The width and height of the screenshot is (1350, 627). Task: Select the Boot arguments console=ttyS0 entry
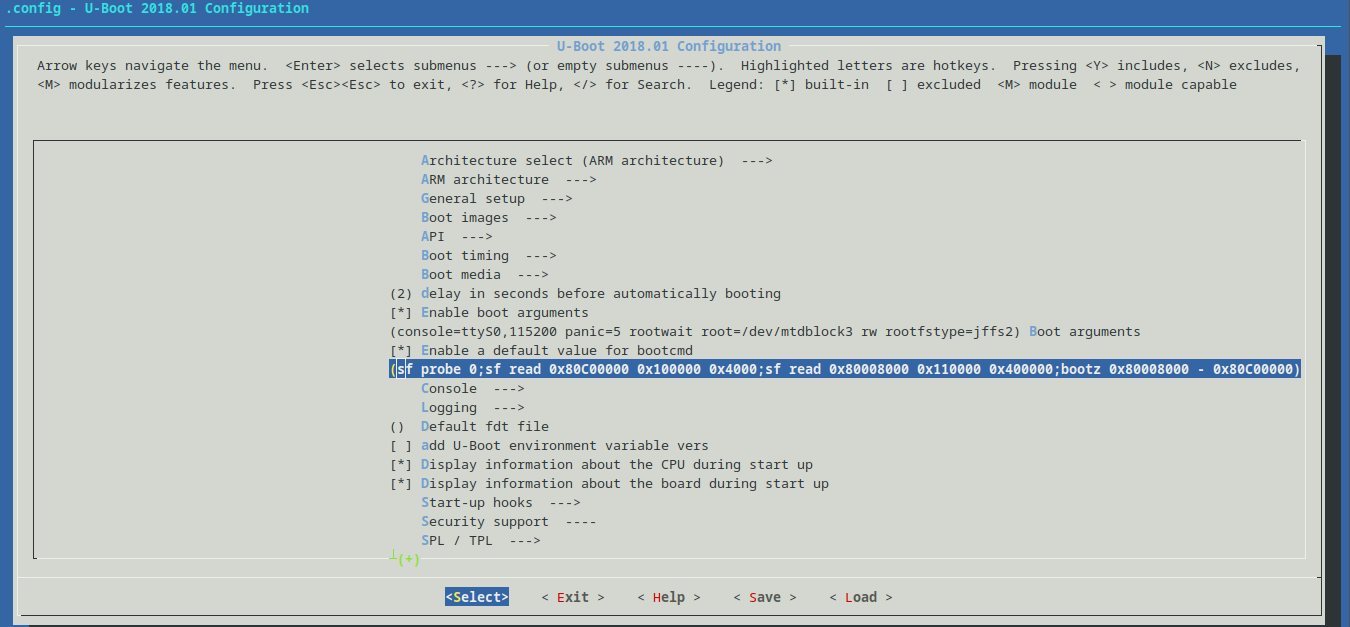[x=765, y=332]
